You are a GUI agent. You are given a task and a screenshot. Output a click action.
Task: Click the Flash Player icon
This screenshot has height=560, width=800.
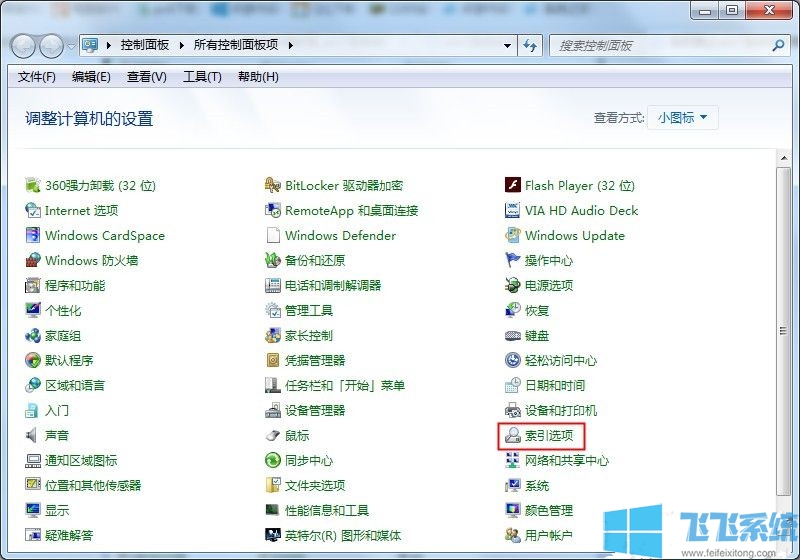coord(513,185)
